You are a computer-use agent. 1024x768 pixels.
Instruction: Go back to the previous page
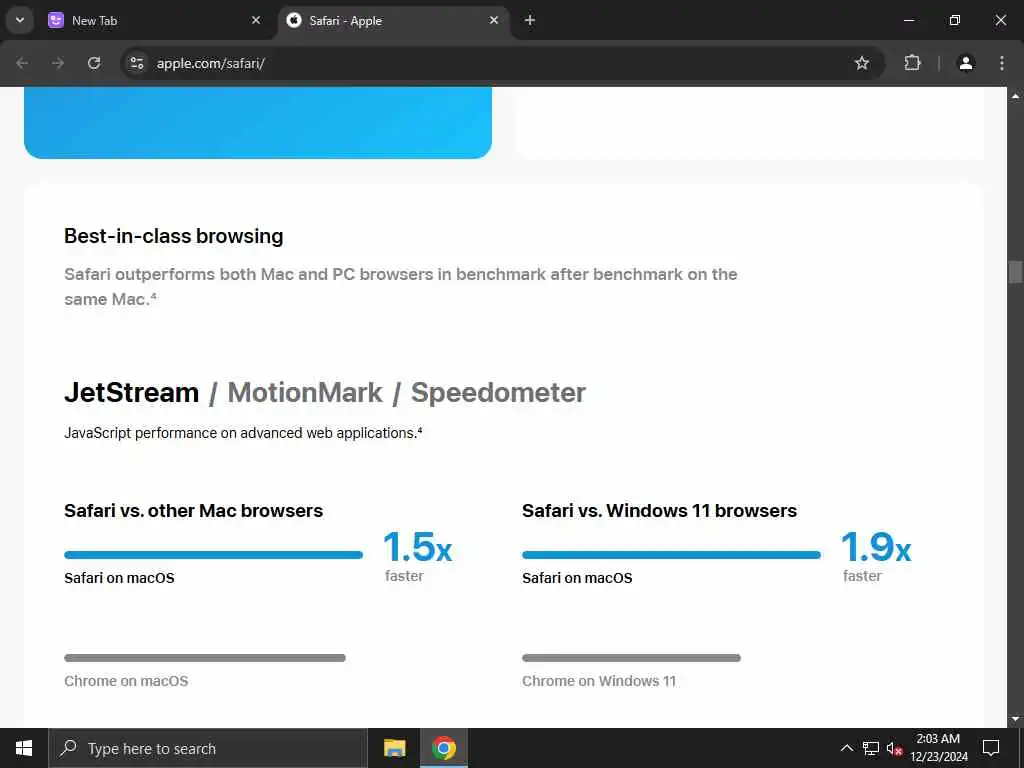click(x=22, y=63)
